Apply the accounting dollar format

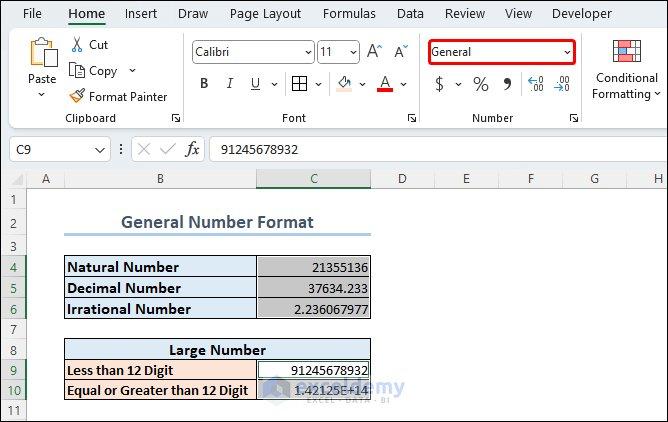(x=439, y=84)
